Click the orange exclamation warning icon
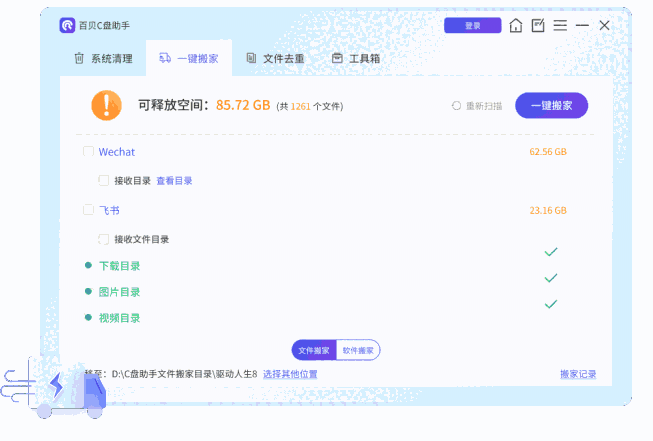 (x=107, y=105)
